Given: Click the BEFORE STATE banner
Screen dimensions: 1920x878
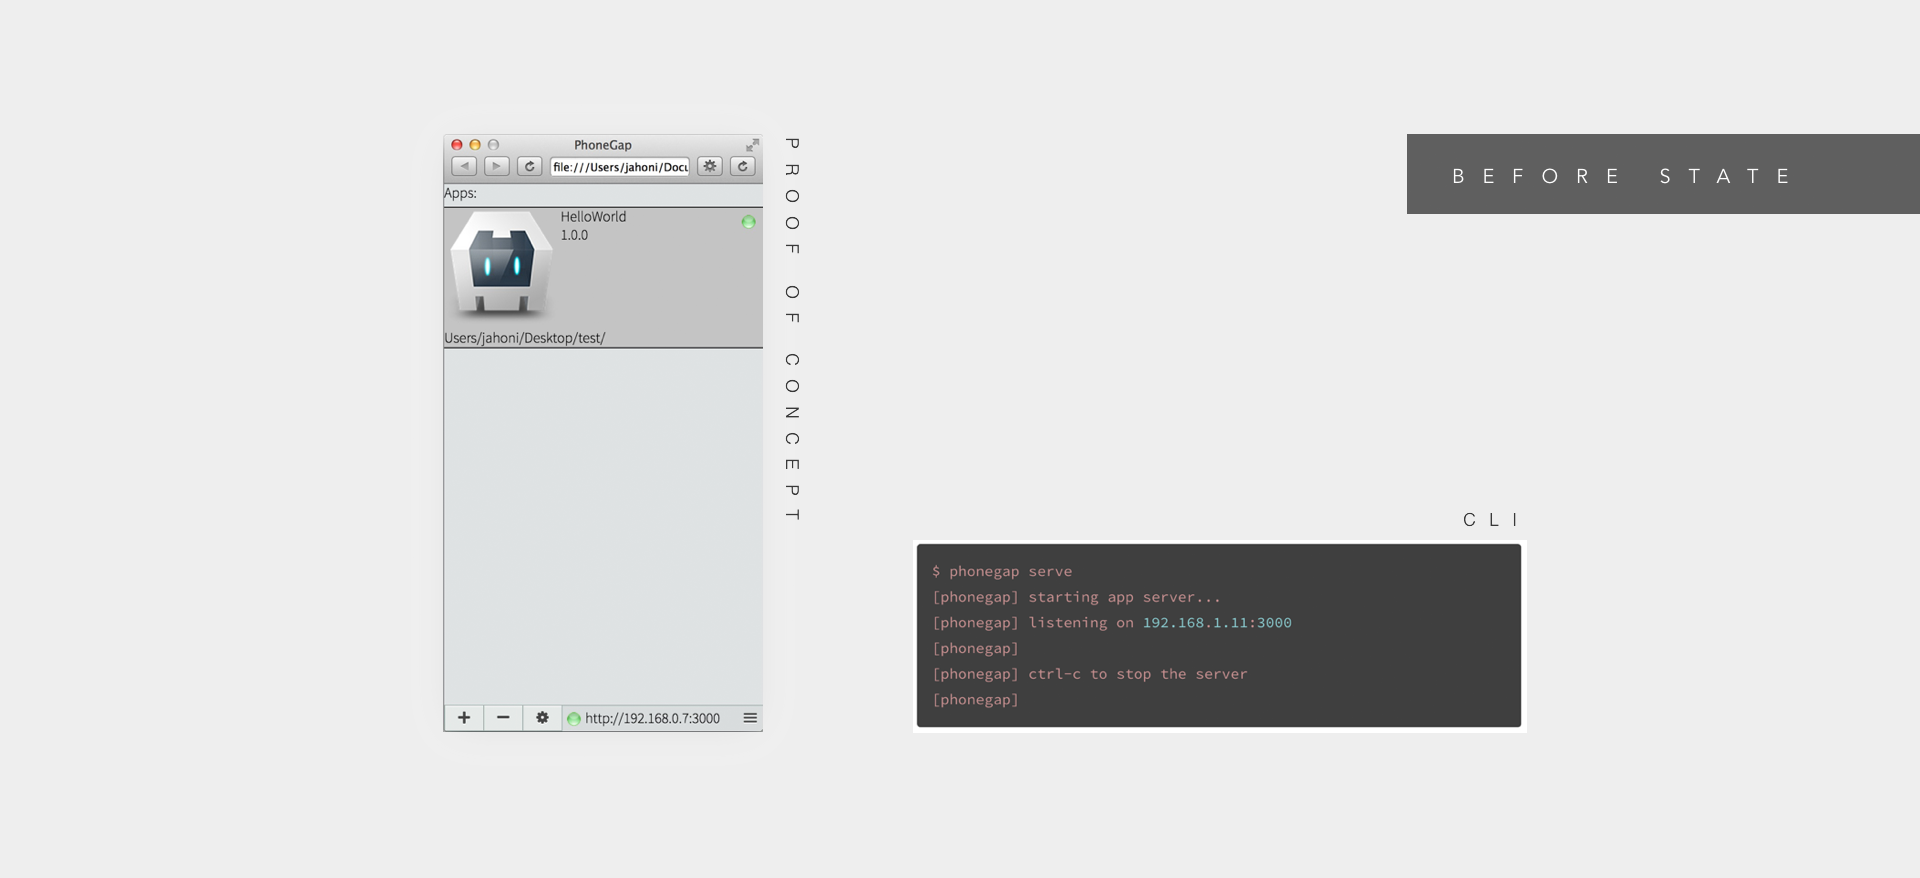Looking at the screenshot, I should tap(1663, 174).
